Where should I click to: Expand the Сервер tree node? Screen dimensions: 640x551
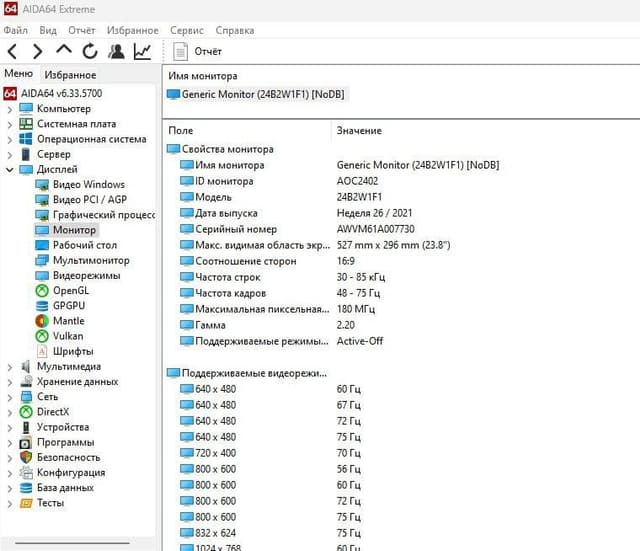(x=10, y=155)
